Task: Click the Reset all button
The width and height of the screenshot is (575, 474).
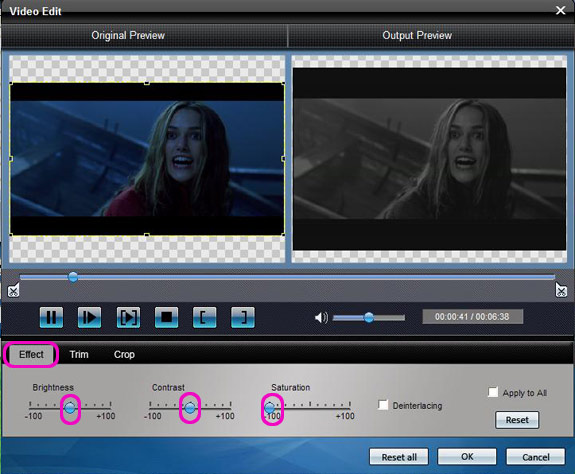Action: (x=399, y=457)
